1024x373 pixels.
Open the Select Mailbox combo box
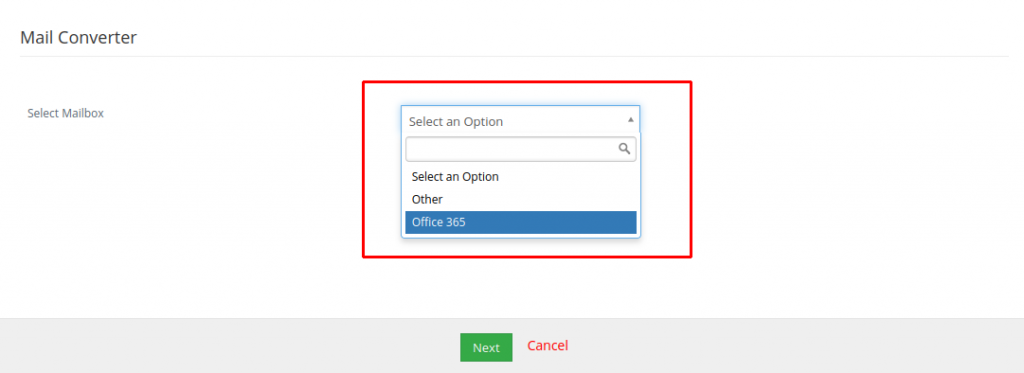(520, 121)
